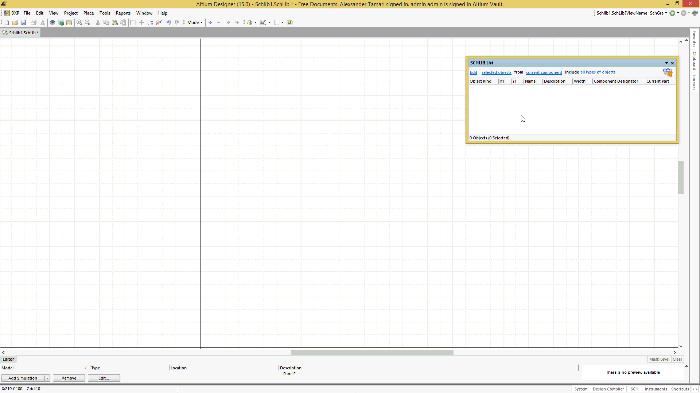Click the horizontal scrollbar thumb
Image resolution: width=700 pixels, height=393 pixels.
click(372, 352)
